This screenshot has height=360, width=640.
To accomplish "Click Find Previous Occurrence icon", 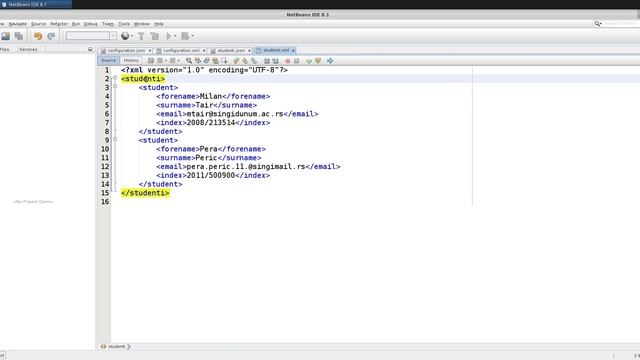I will point(198,61).
